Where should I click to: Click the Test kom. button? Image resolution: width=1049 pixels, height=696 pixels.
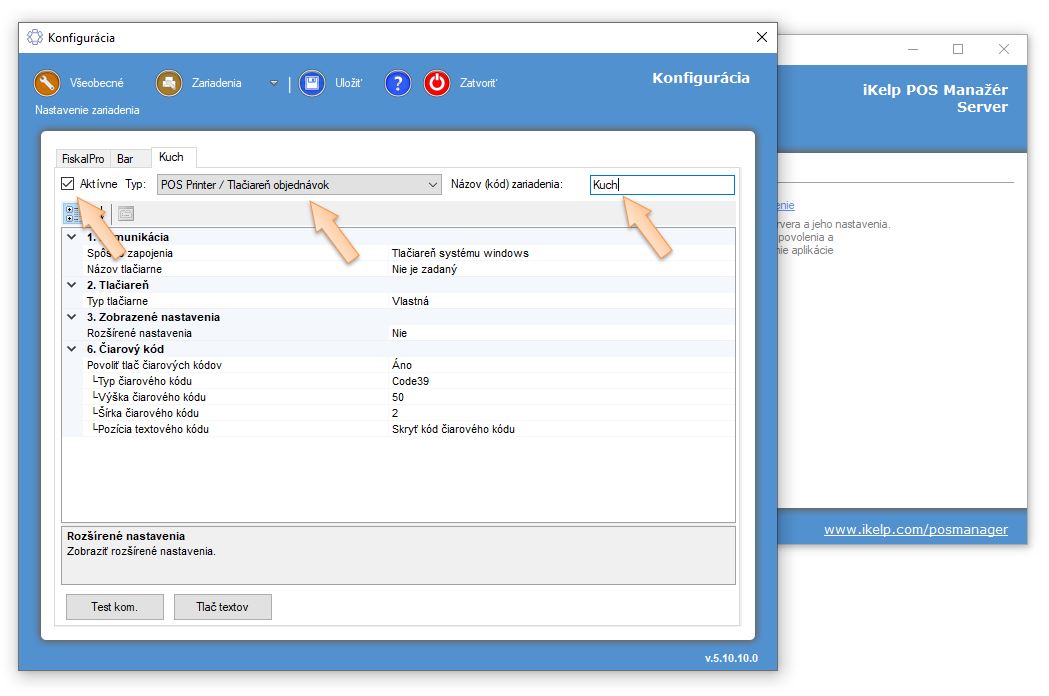coord(114,607)
